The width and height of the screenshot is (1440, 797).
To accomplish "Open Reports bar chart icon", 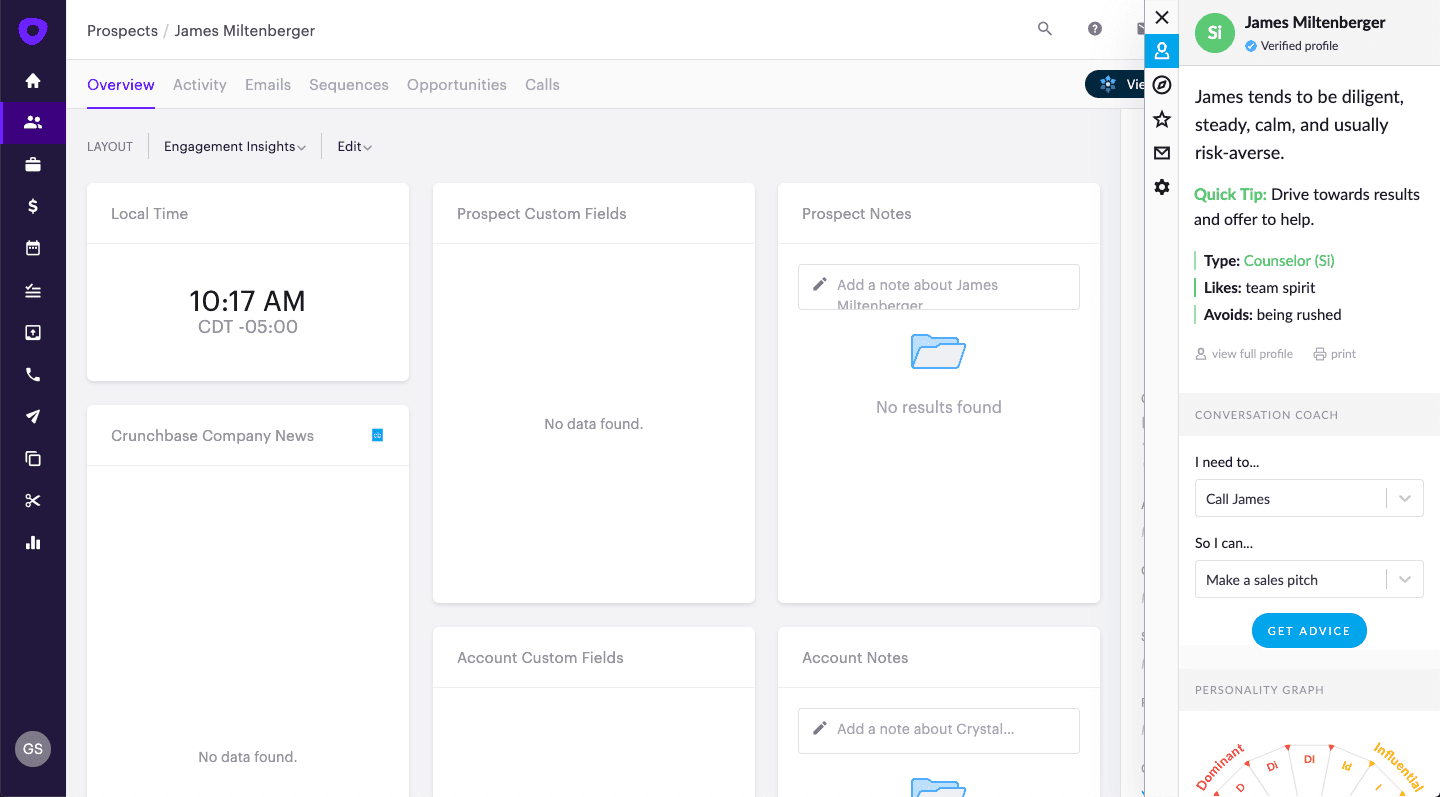I will [33, 543].
